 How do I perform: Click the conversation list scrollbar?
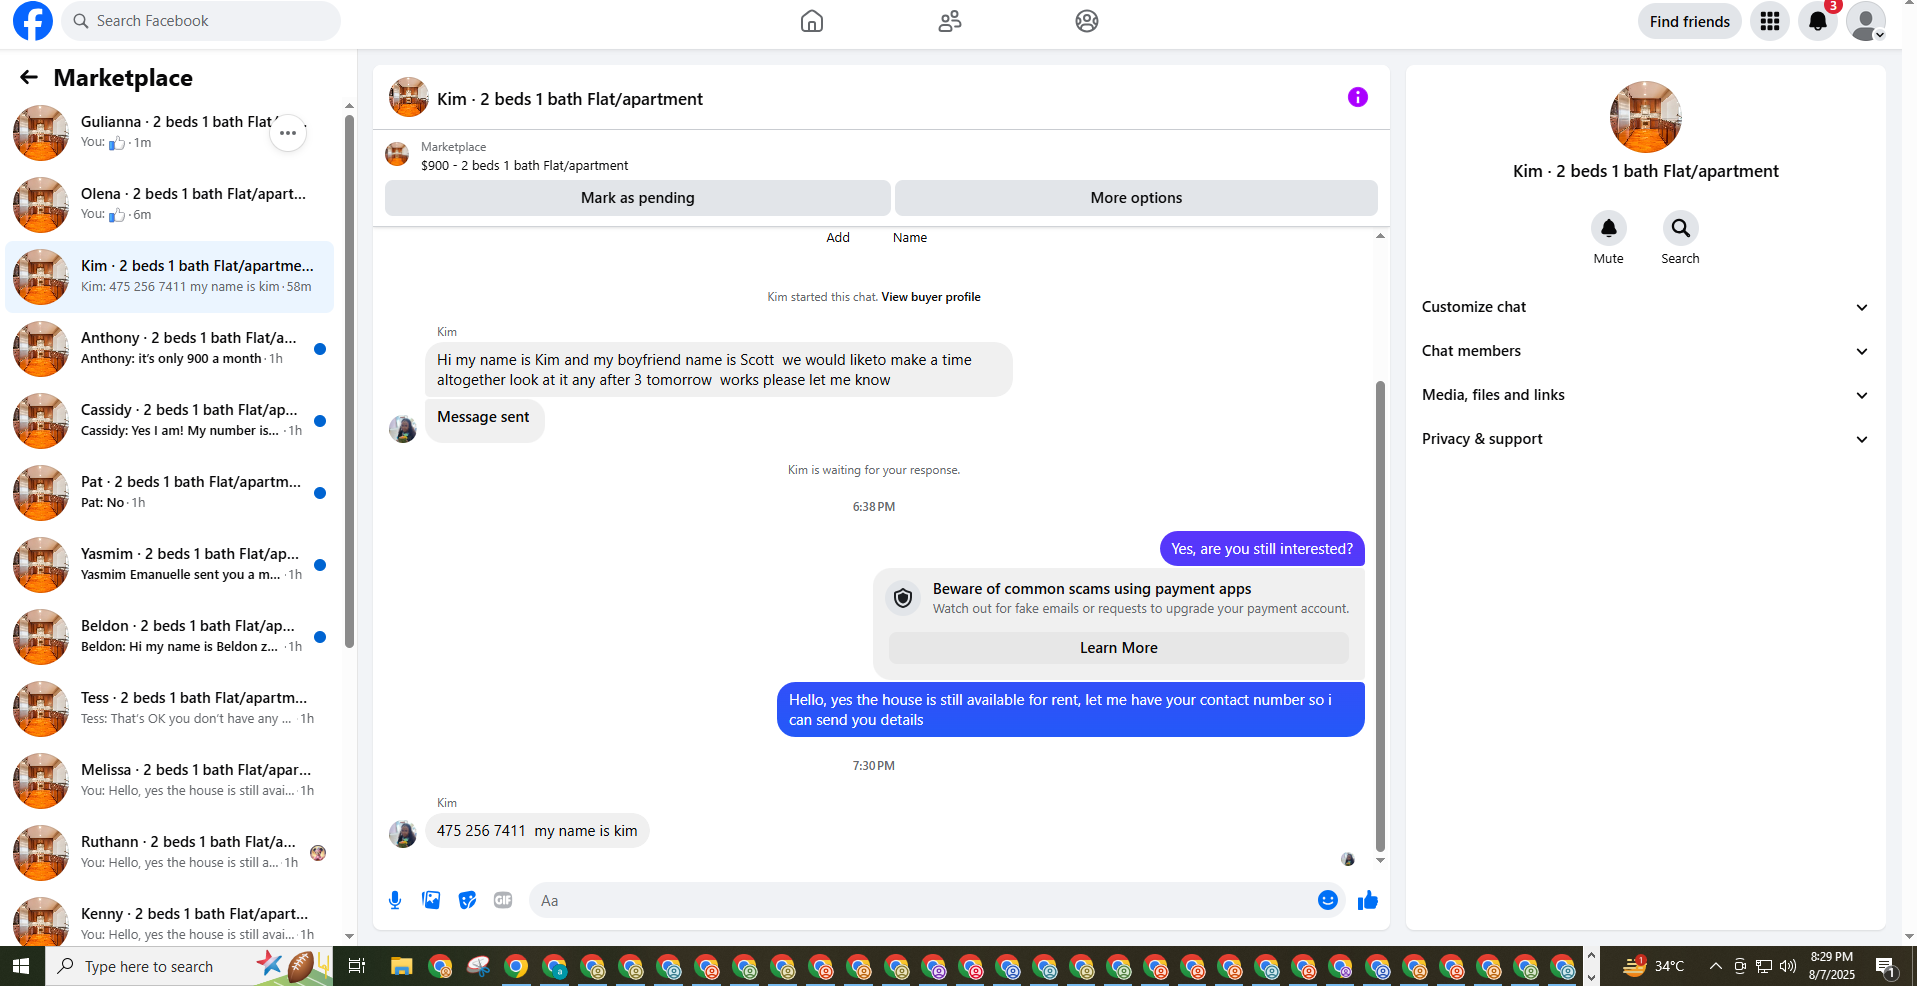pos(349,380)
